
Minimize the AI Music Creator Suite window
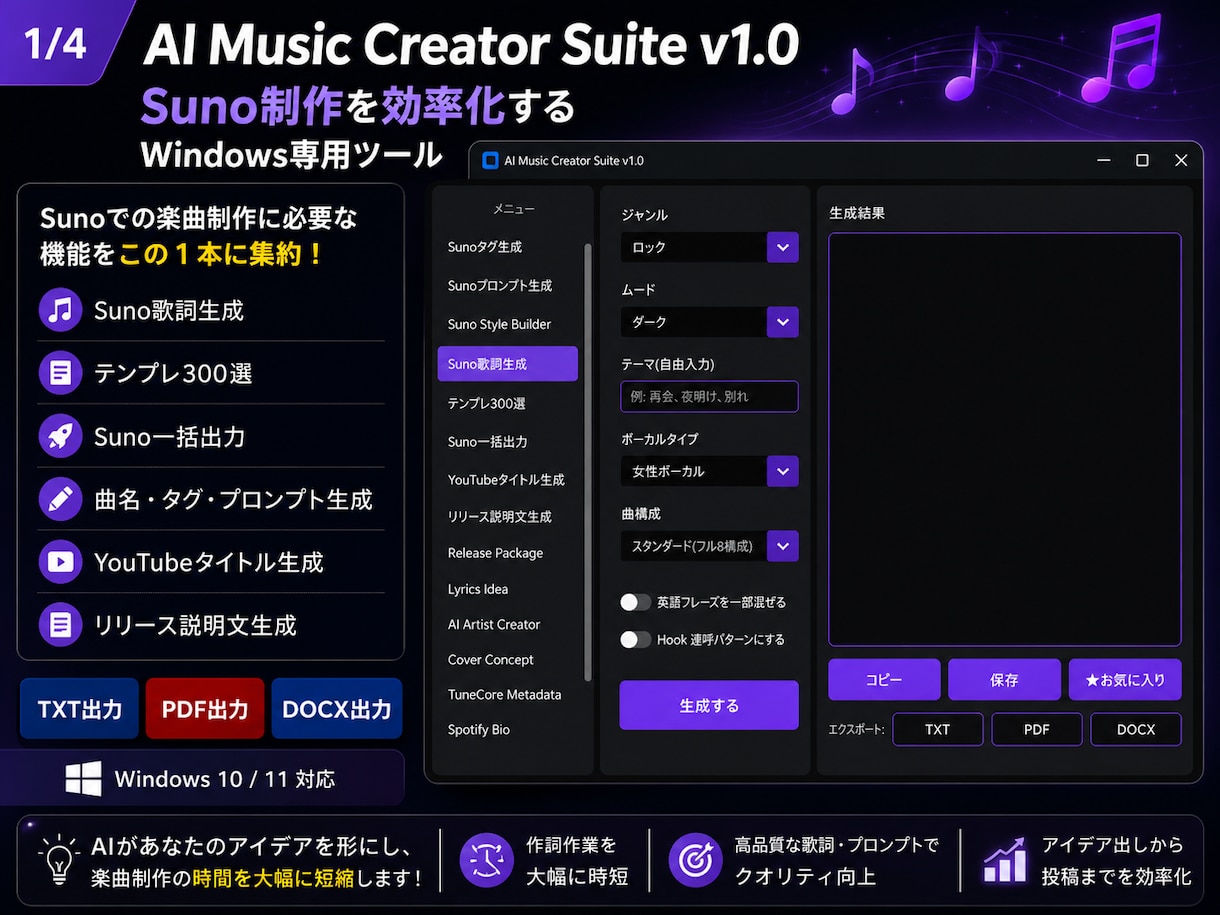[x=1104, y=160]
